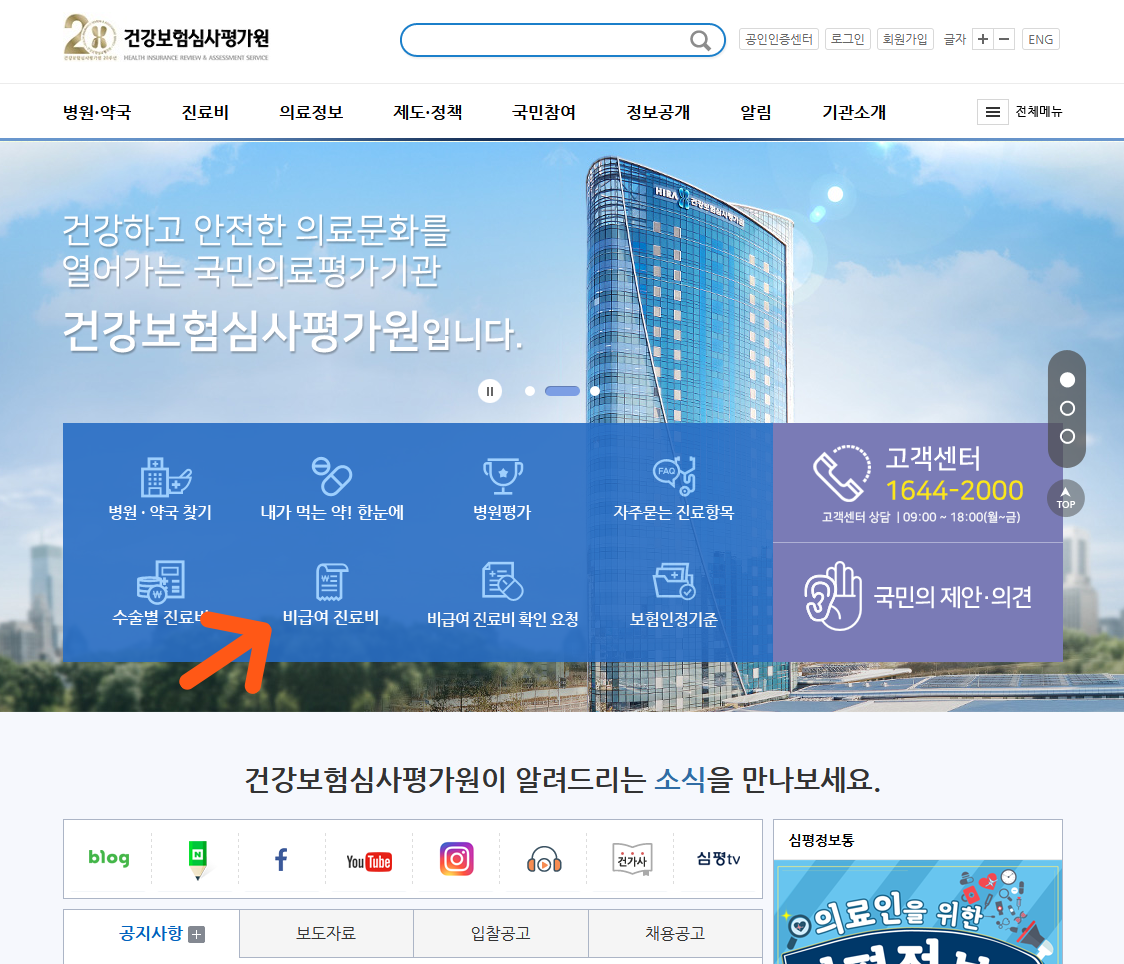Open the 기관소개 menu
1124x964 pixels.
pos(854,113)
